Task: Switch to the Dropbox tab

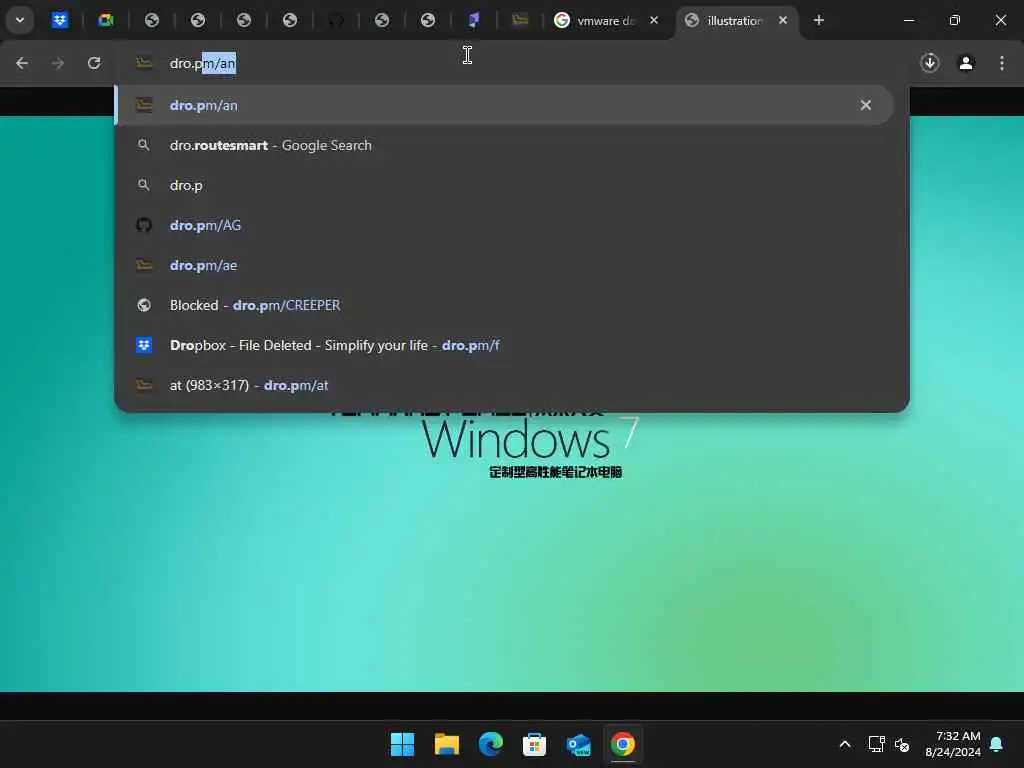Action: point(60,20)
